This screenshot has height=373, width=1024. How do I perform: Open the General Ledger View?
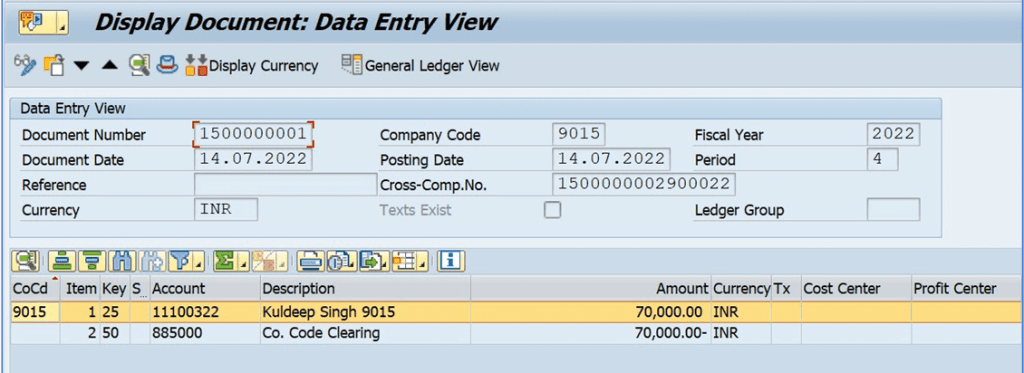(421, 65)
